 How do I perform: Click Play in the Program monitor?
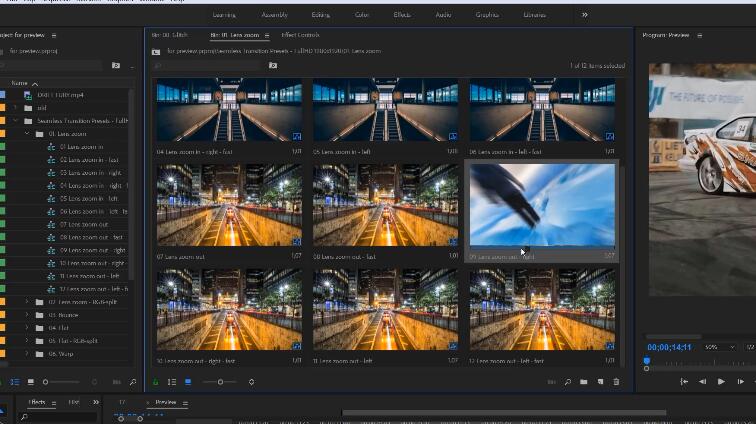720,381
